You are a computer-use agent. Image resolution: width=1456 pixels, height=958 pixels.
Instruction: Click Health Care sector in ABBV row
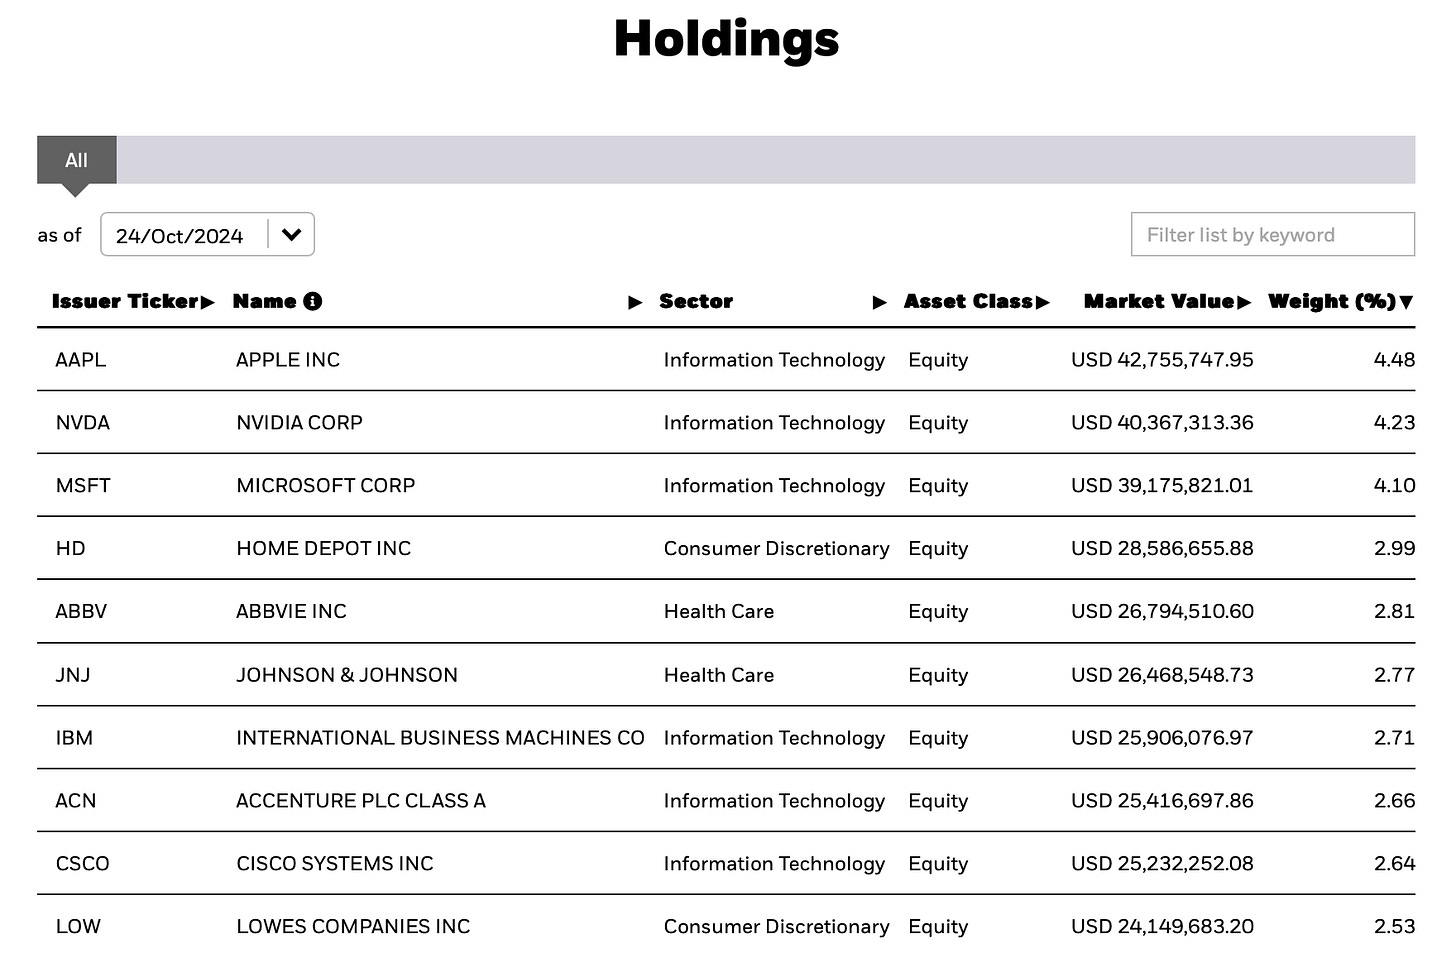[x=719, y=612]
